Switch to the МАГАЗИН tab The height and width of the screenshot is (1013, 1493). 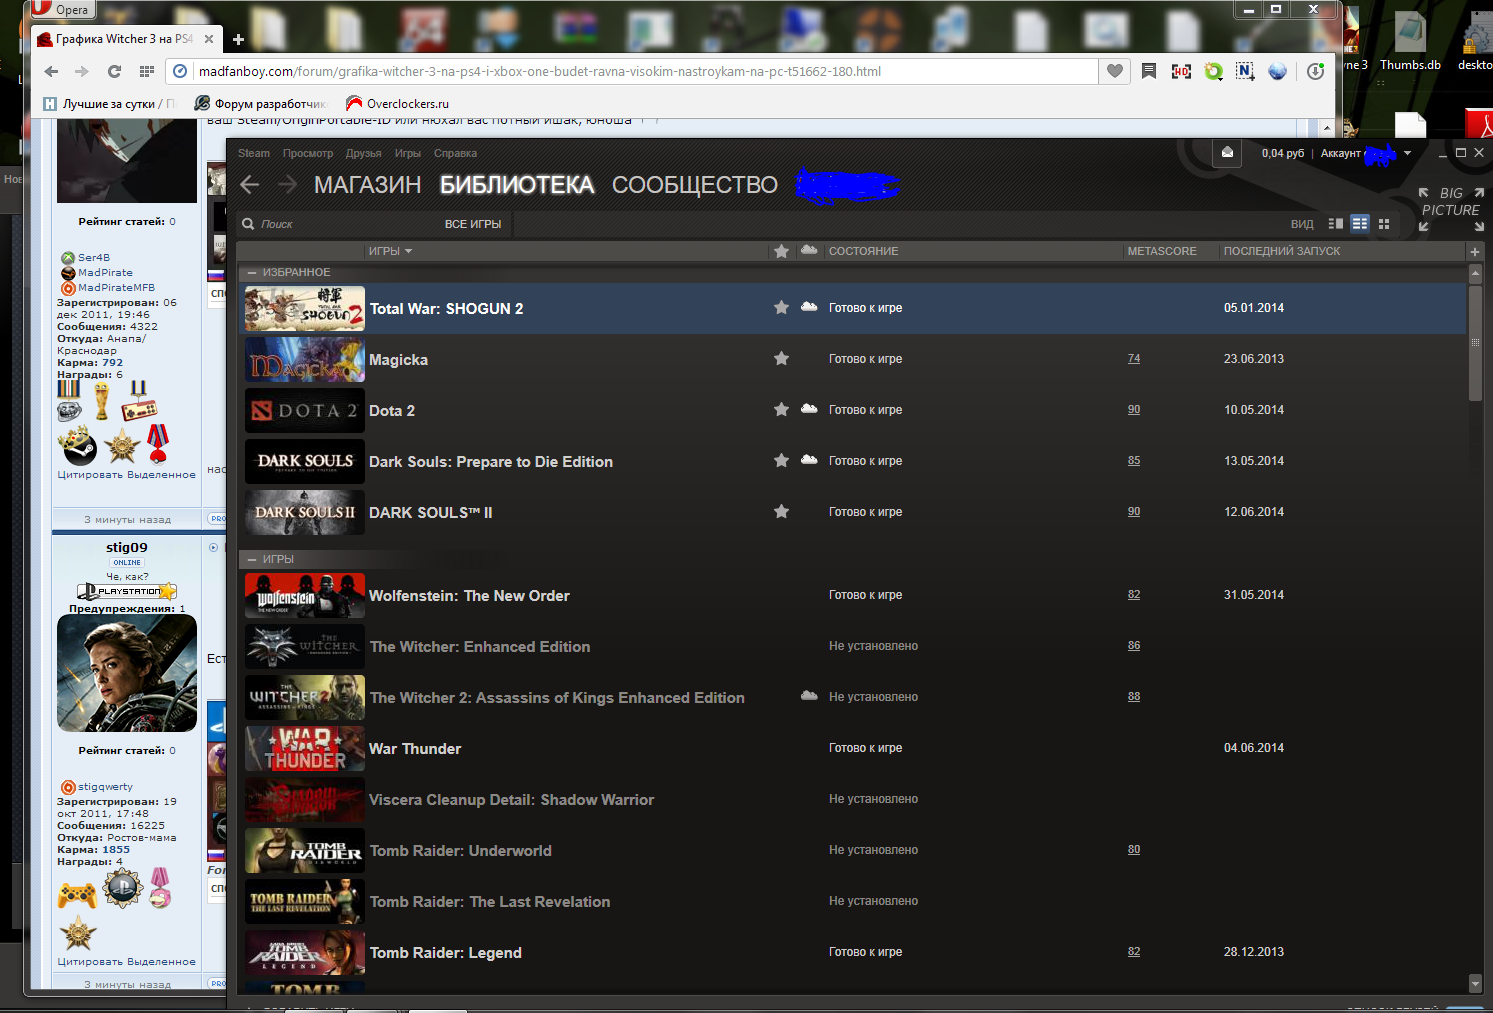click(x=367, y=185)
